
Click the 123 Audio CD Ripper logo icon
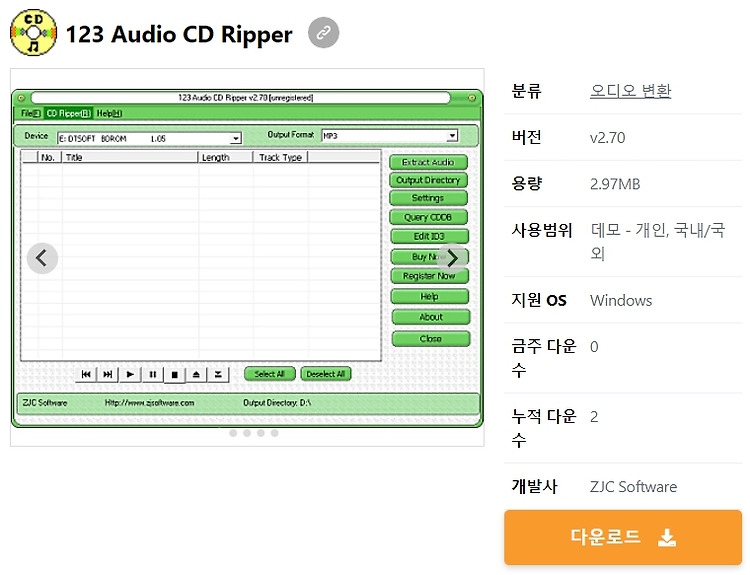tap(33, 33)
